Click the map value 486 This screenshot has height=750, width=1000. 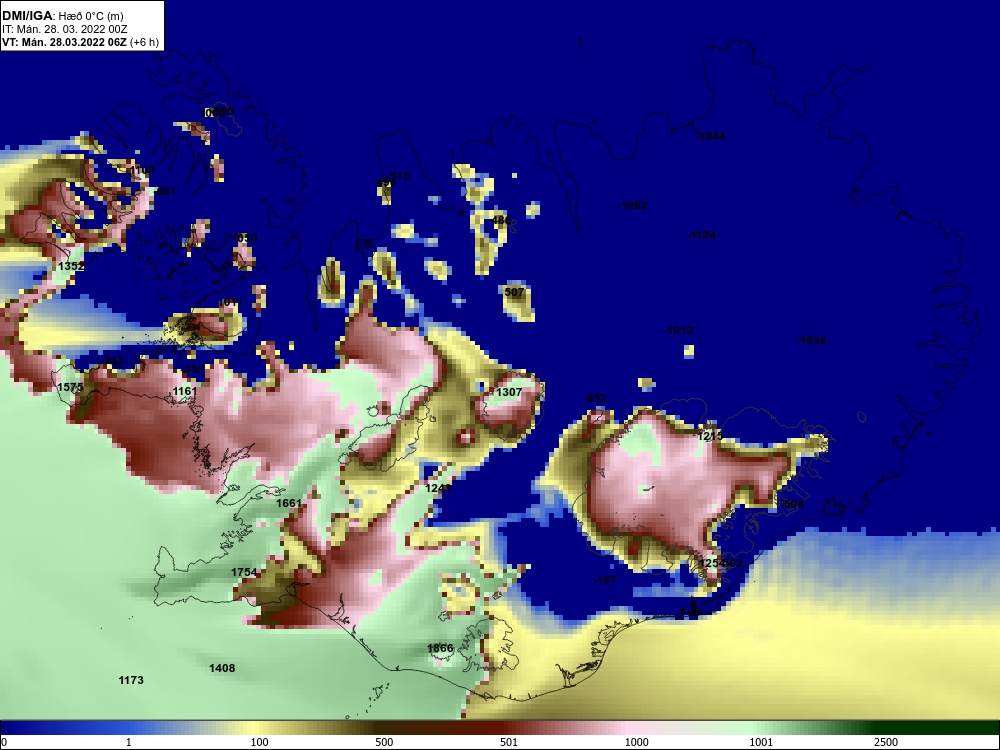point(501,220)
